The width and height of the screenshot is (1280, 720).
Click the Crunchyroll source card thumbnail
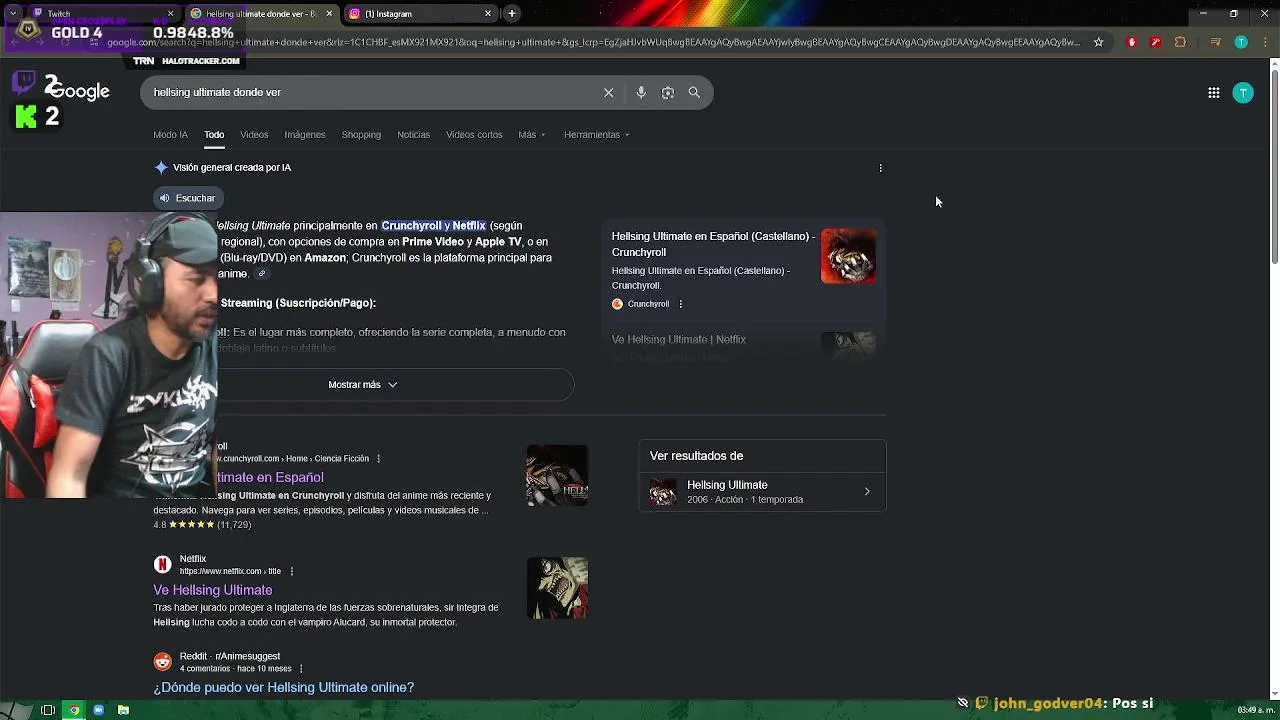pos(848,256)
